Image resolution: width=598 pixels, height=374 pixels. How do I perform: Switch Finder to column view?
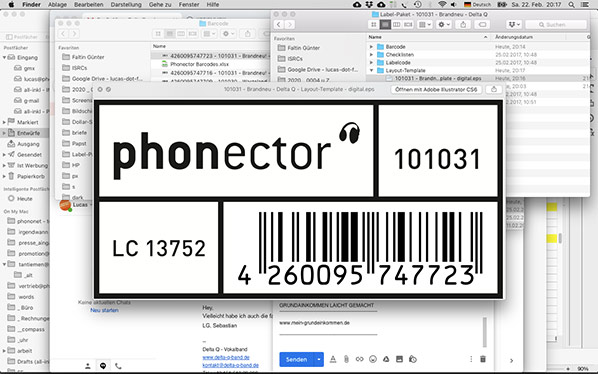coord(397,24)
